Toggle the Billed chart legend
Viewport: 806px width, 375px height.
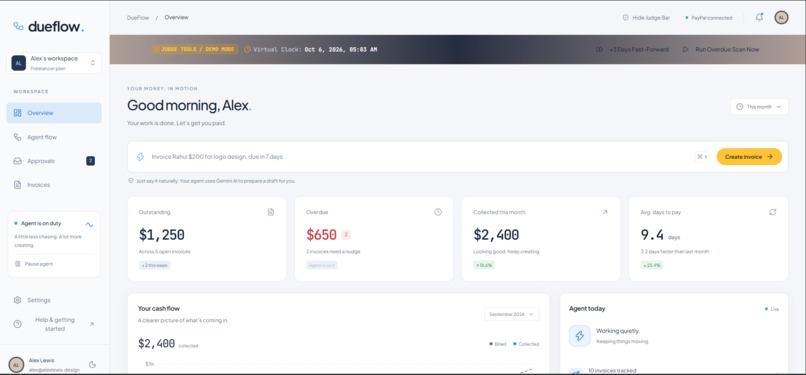click(x=498, y=344)
